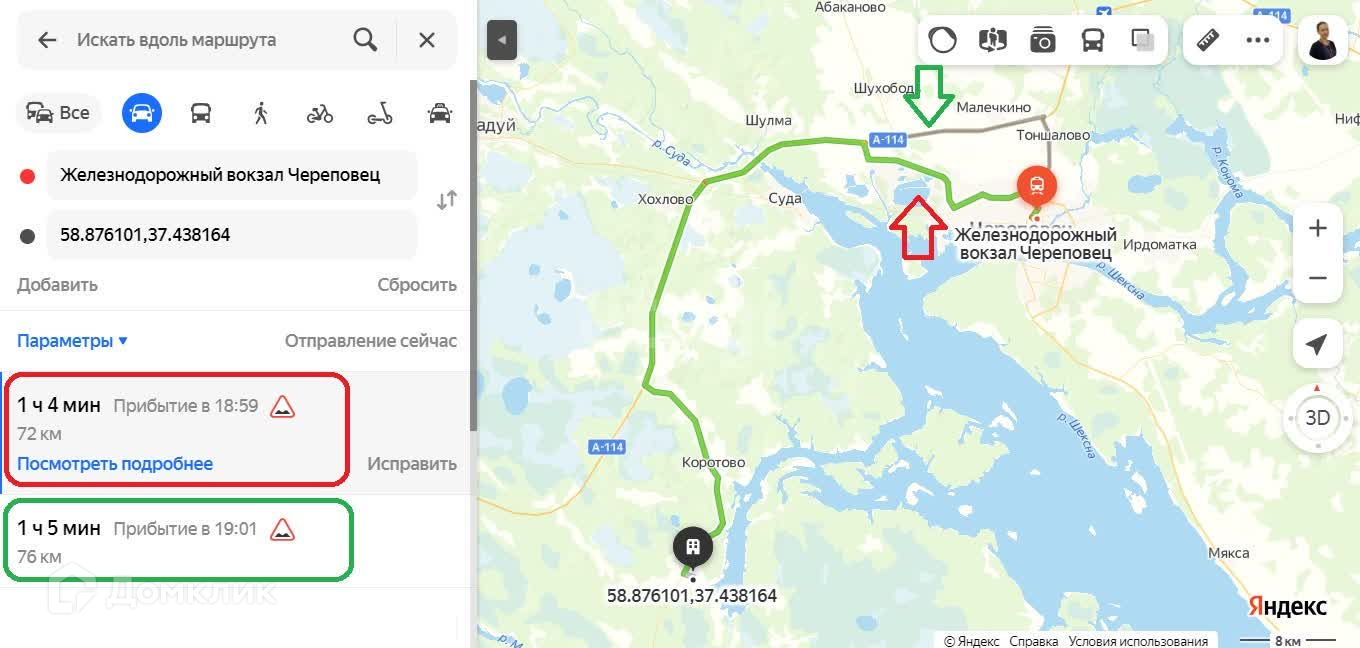Open the three-dots more tools menu

pos(1258,40)
